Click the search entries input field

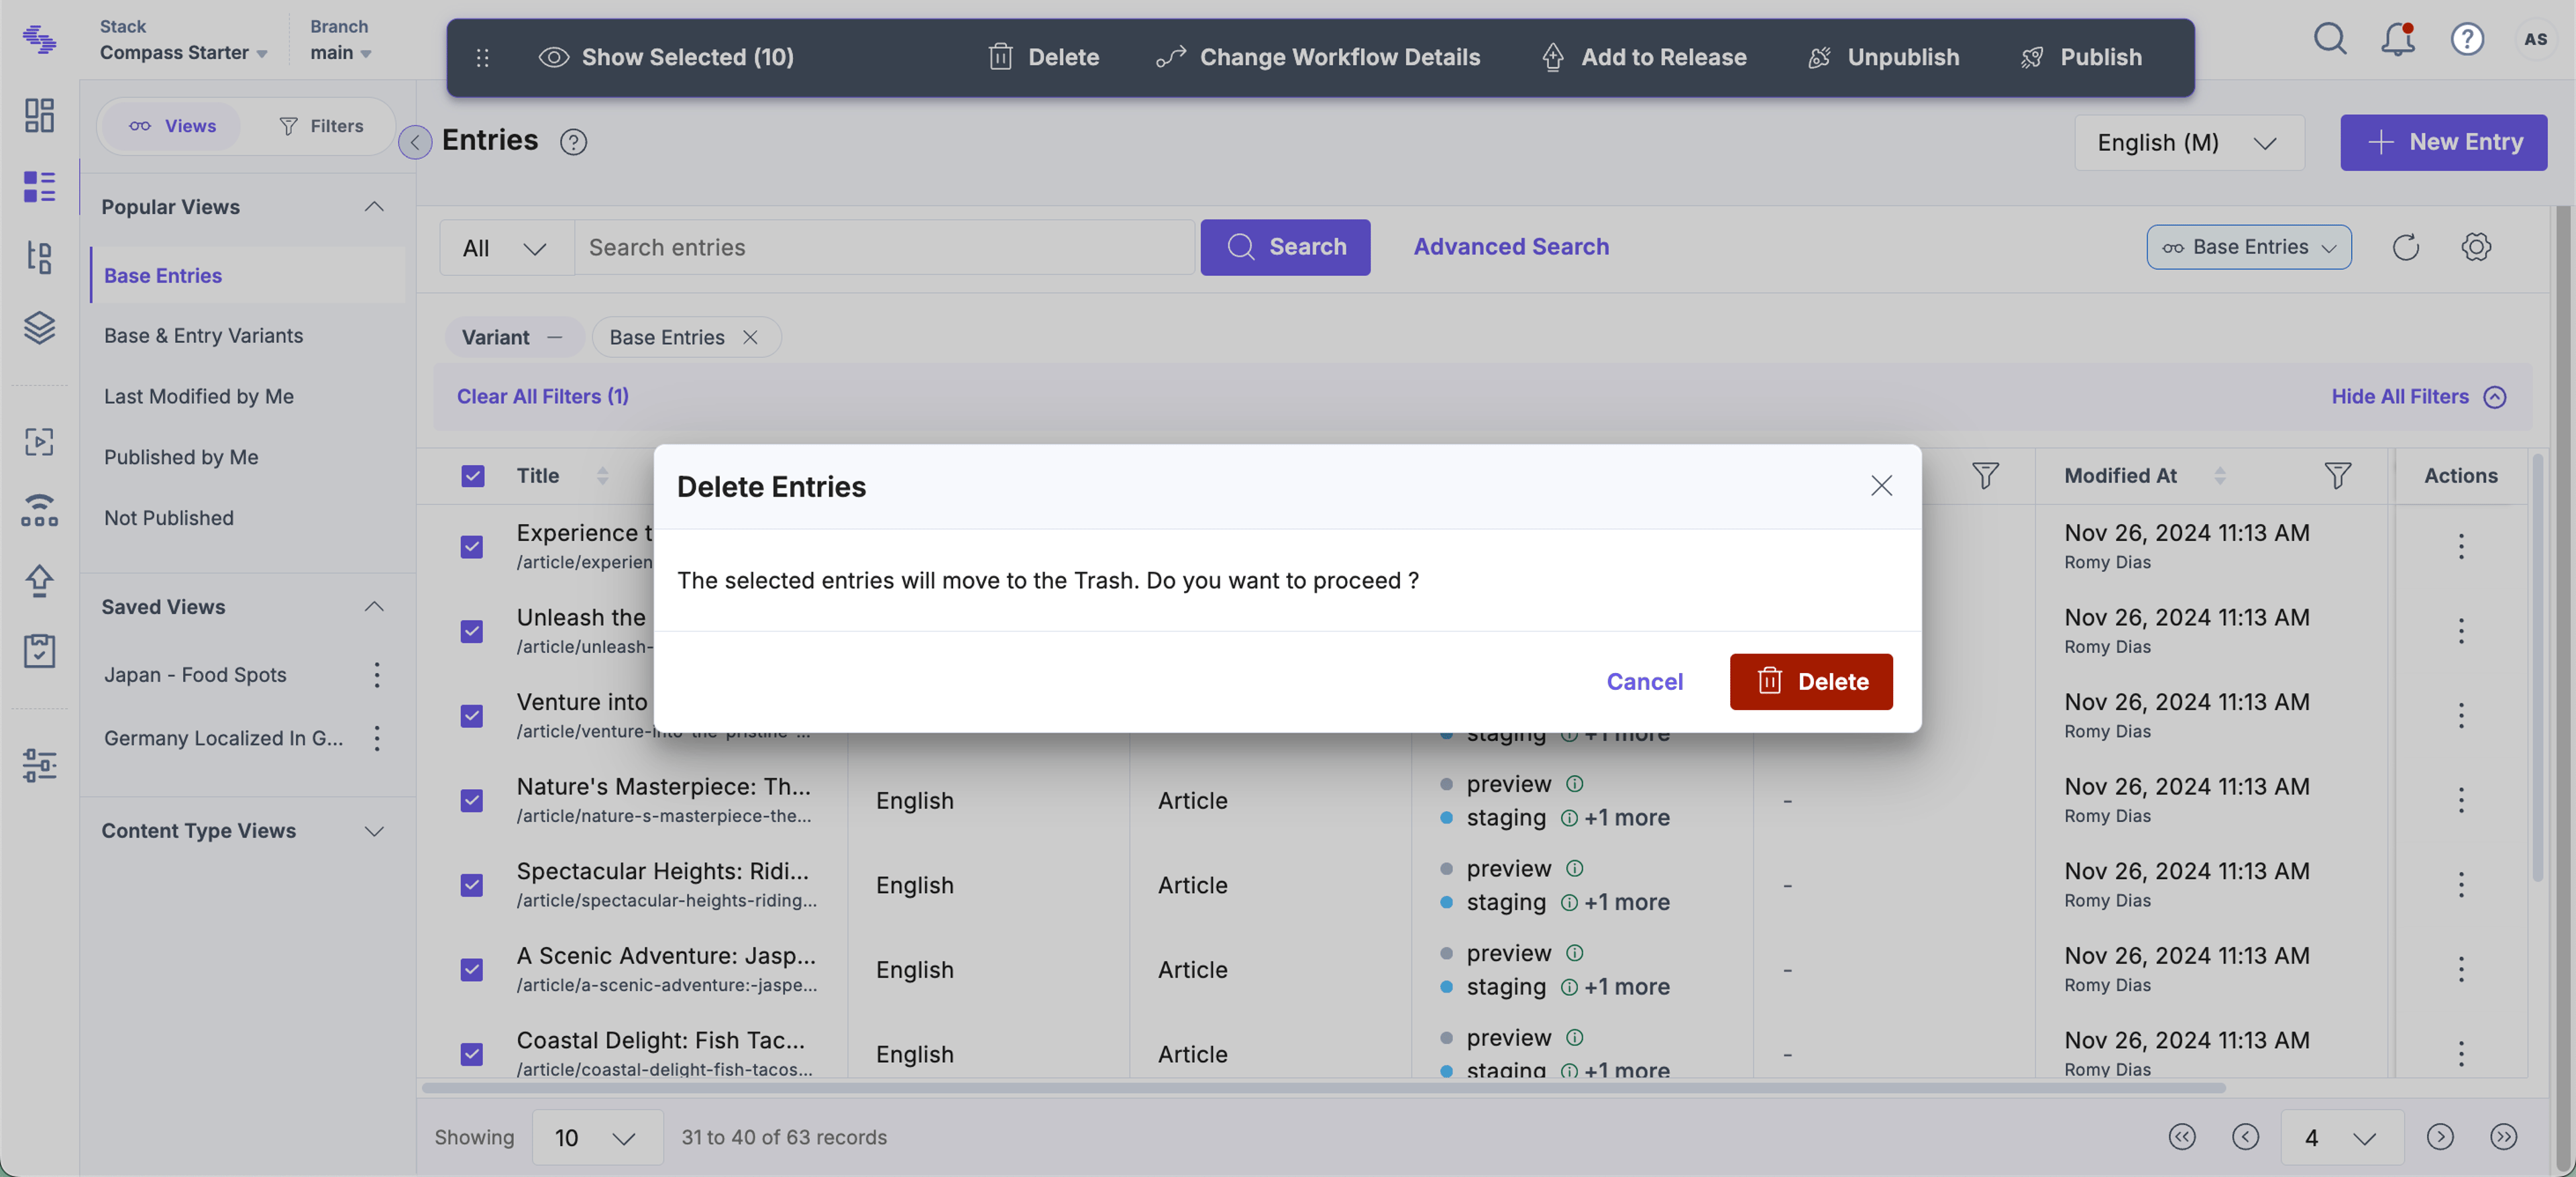tap(885, 247)
